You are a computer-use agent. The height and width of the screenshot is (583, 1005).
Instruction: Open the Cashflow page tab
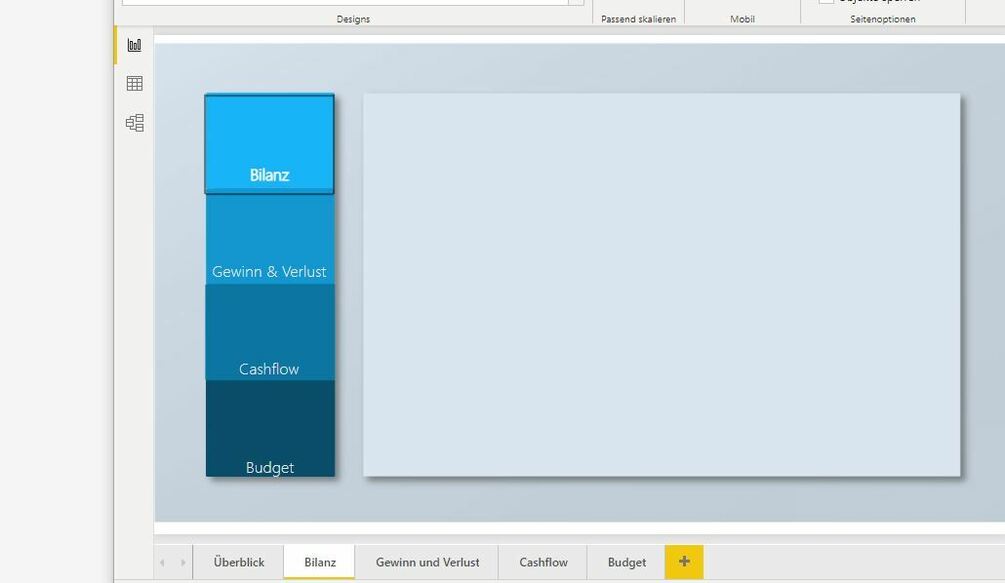pos(543,562)
